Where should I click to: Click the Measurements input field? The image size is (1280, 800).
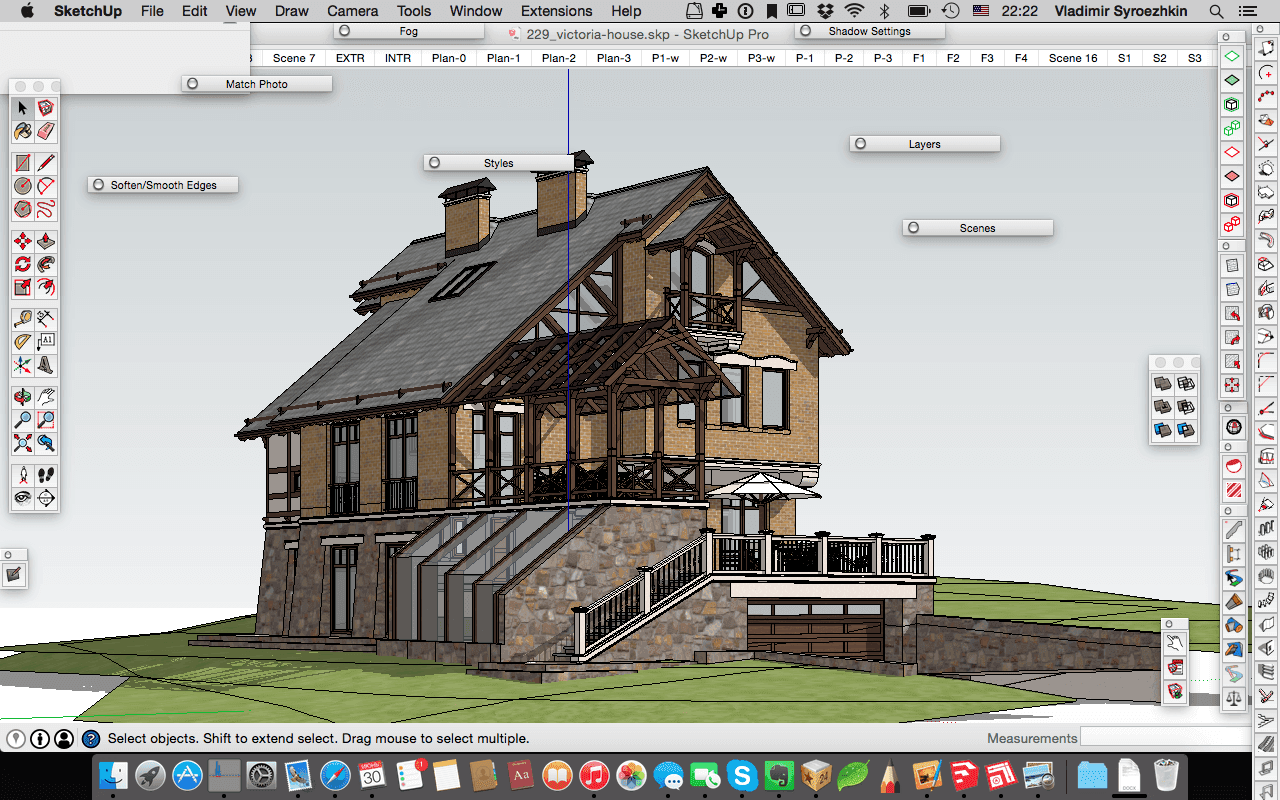pyautogui.click(x=1165, y=738)
